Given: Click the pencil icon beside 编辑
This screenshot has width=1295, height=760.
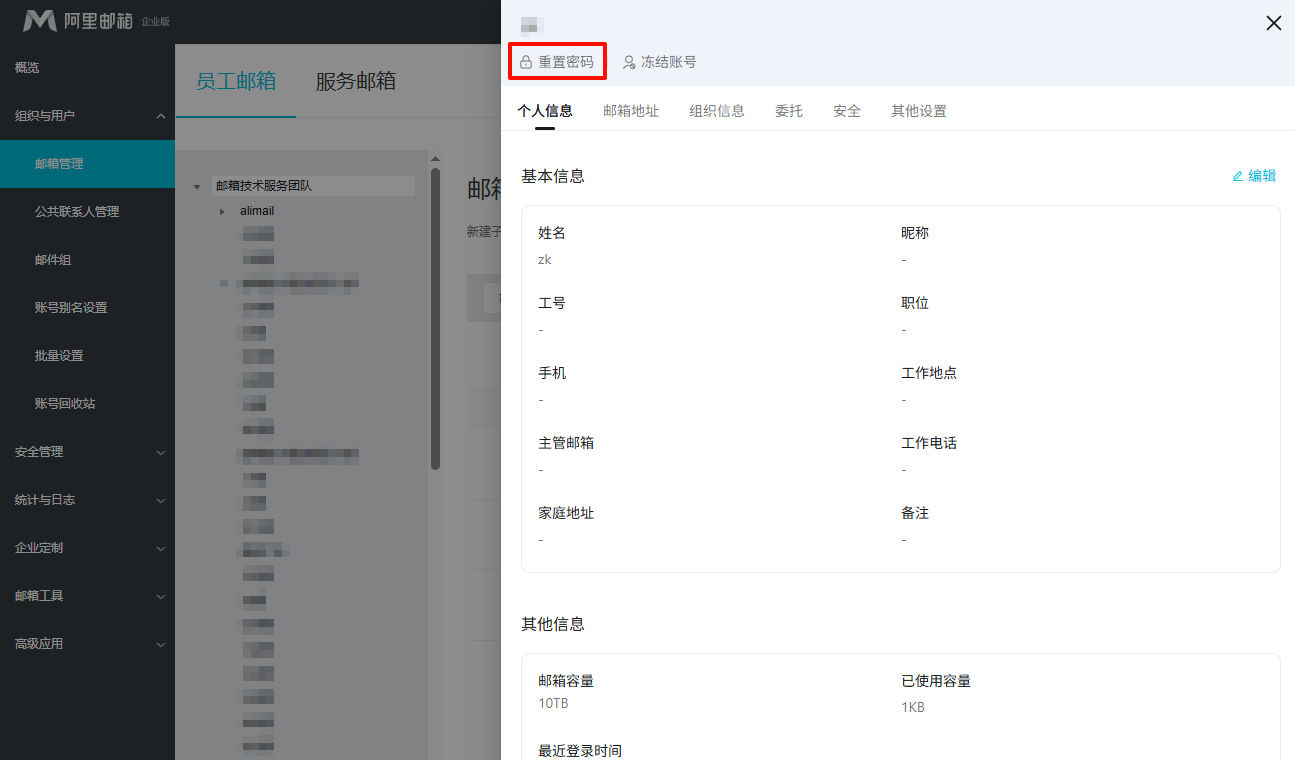Looking at the screenshot, I should 1238,176.
